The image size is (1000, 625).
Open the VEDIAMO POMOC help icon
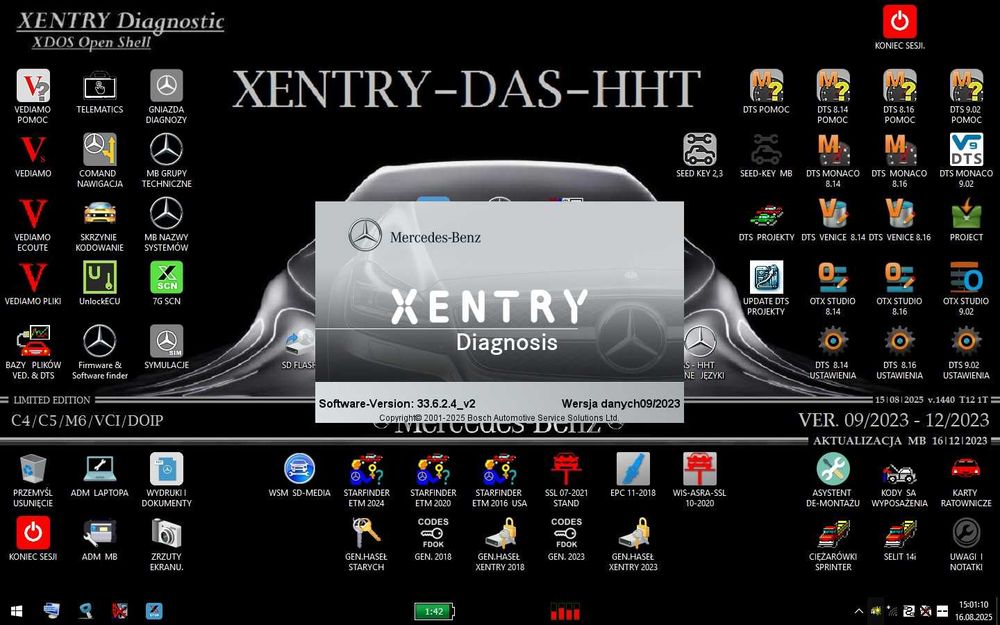(33, 86)
